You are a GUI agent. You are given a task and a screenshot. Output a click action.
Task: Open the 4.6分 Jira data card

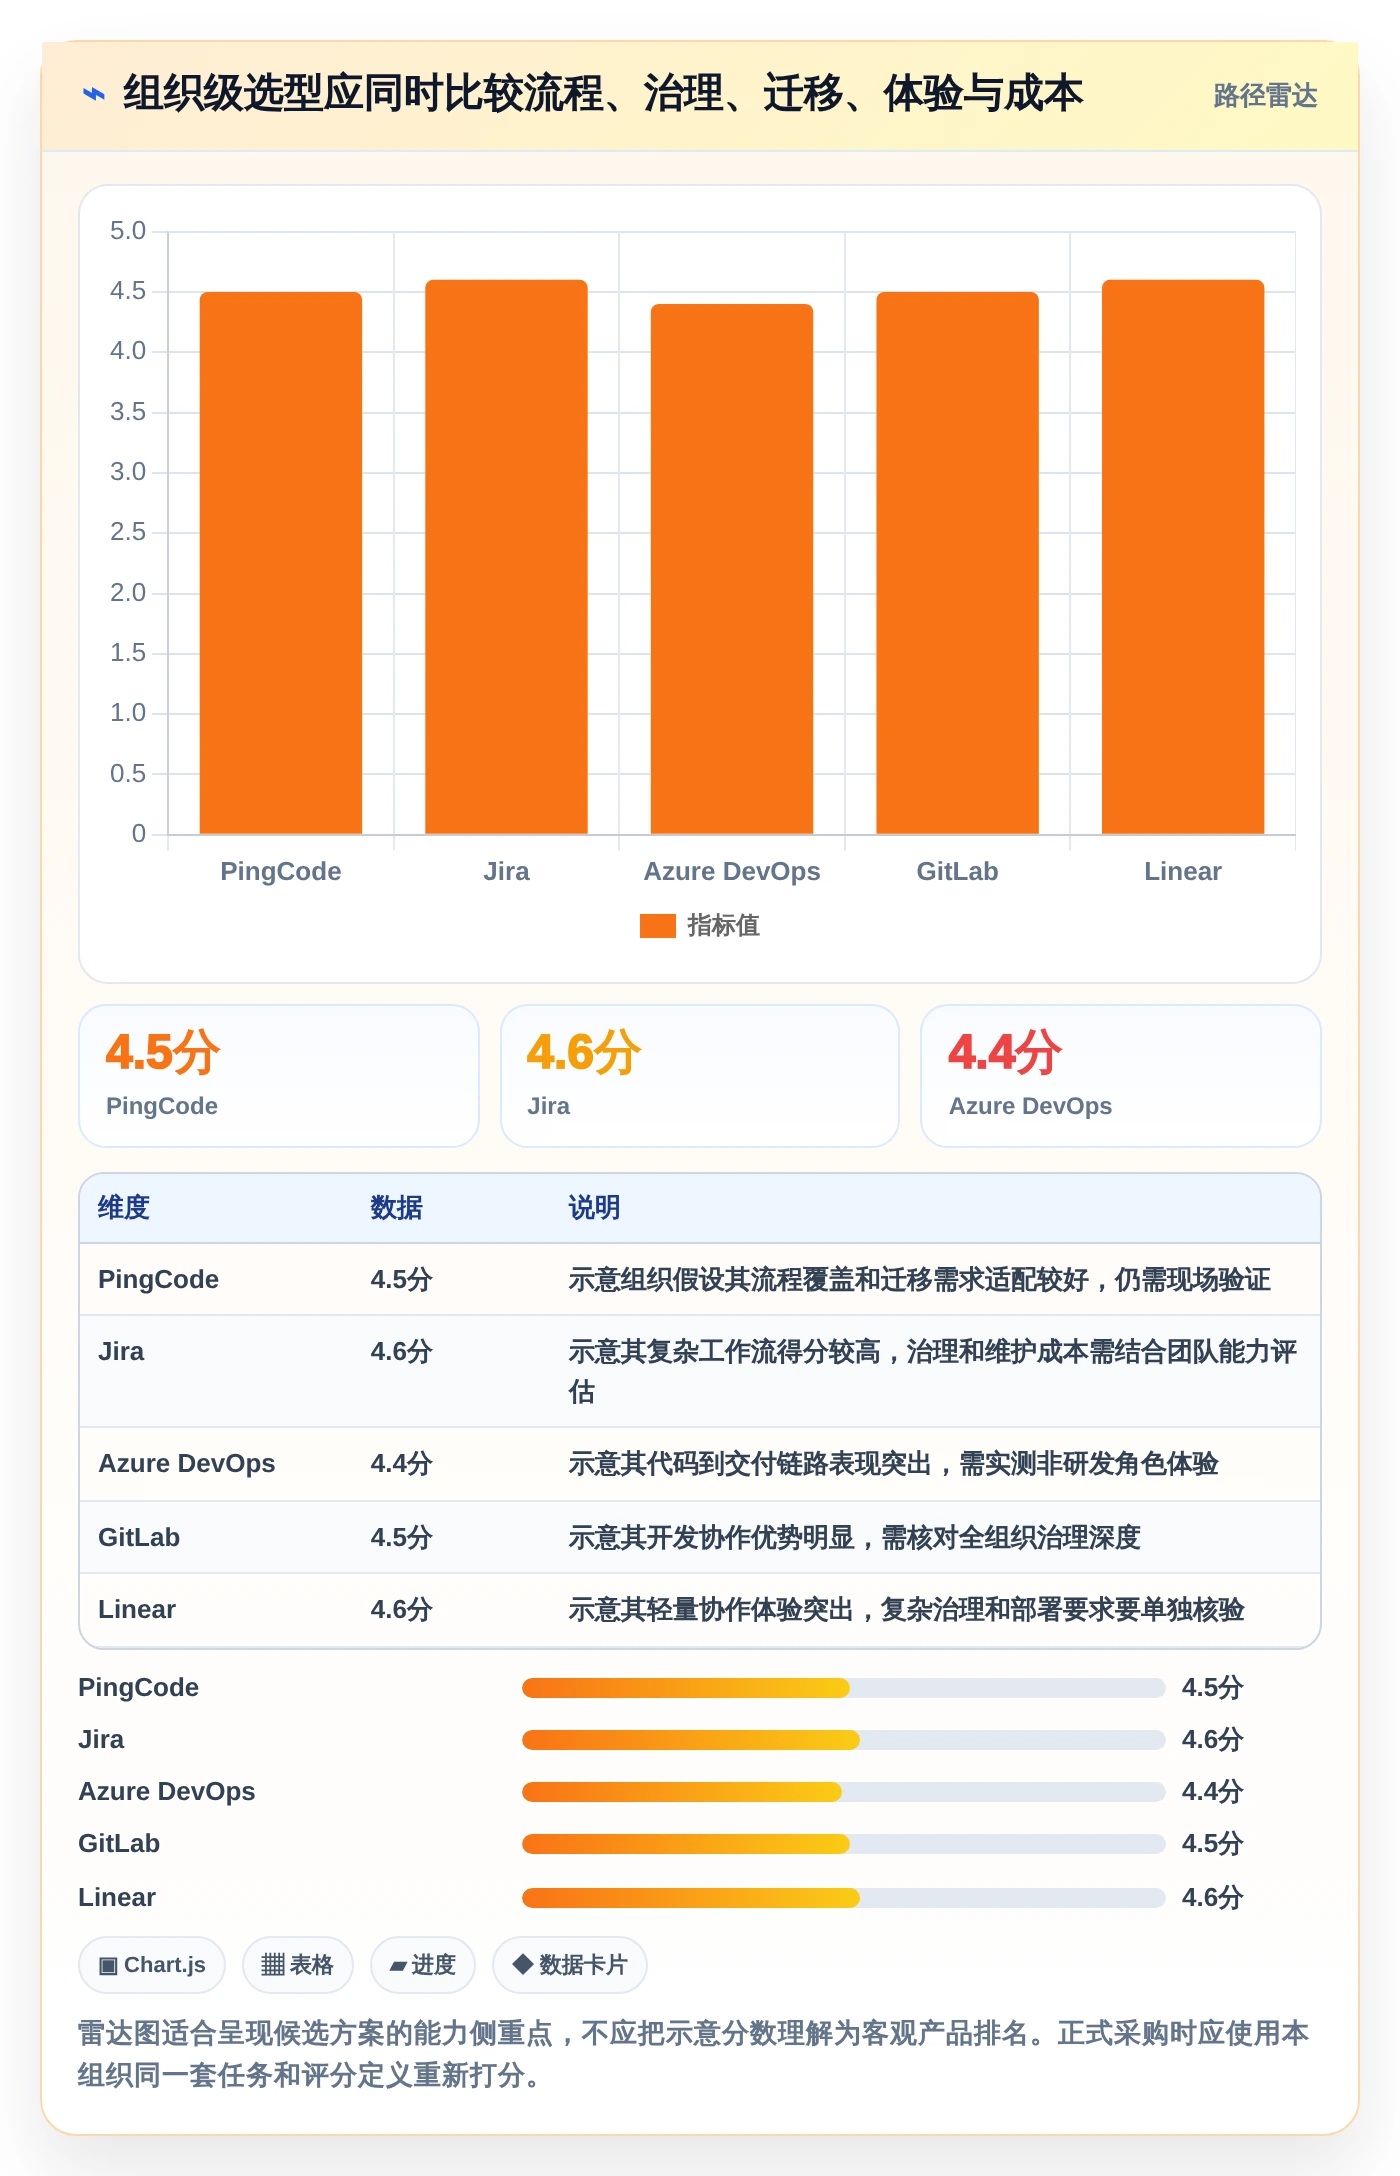point(700,1076)
